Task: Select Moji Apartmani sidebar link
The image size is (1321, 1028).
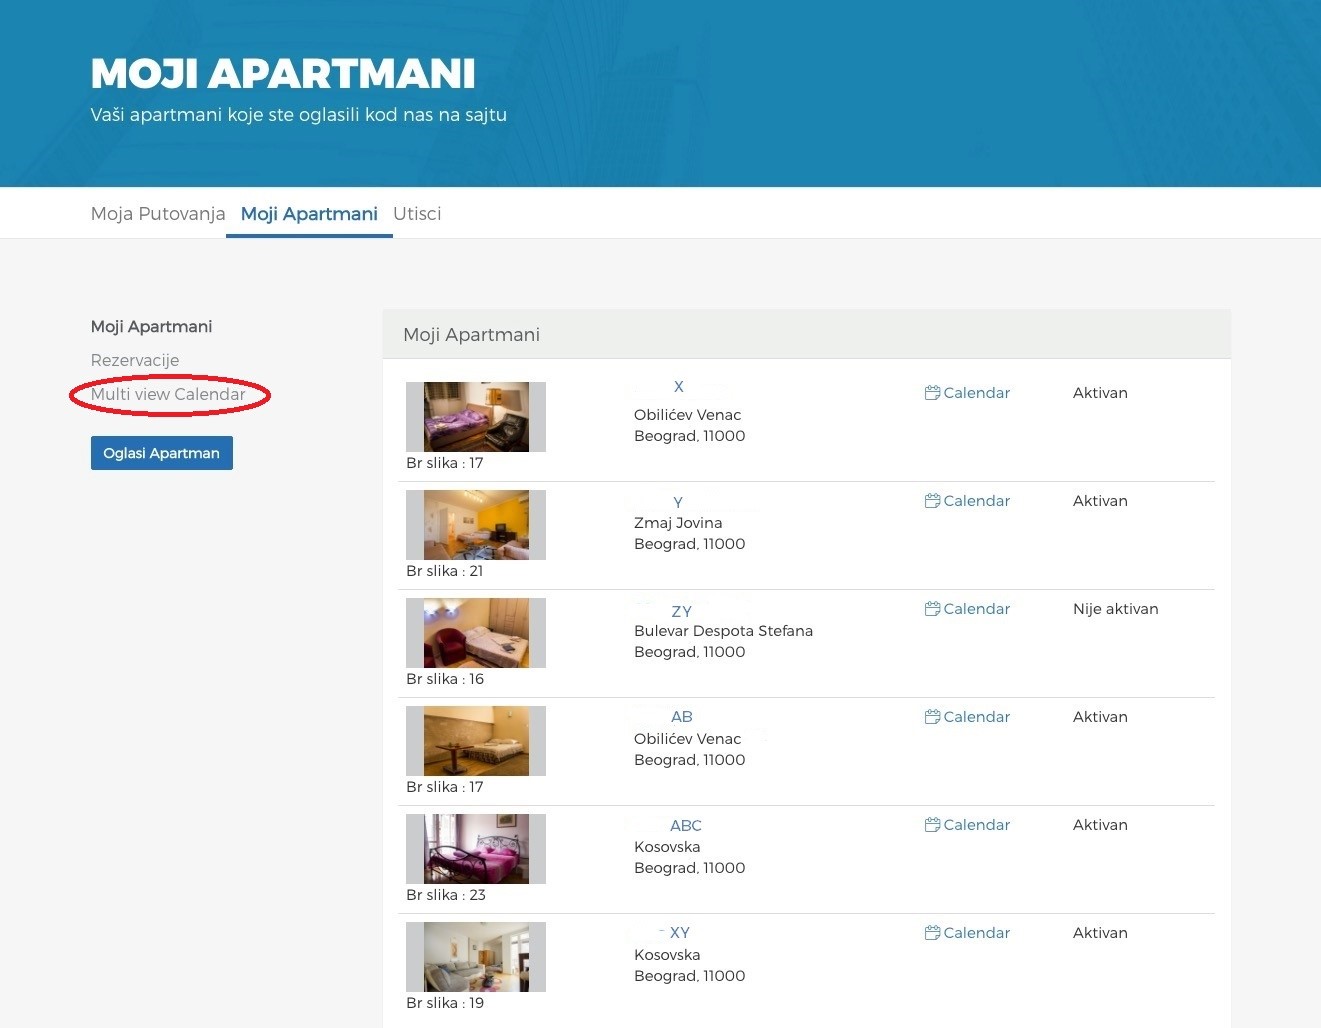Action: click(x=151, y=327)
